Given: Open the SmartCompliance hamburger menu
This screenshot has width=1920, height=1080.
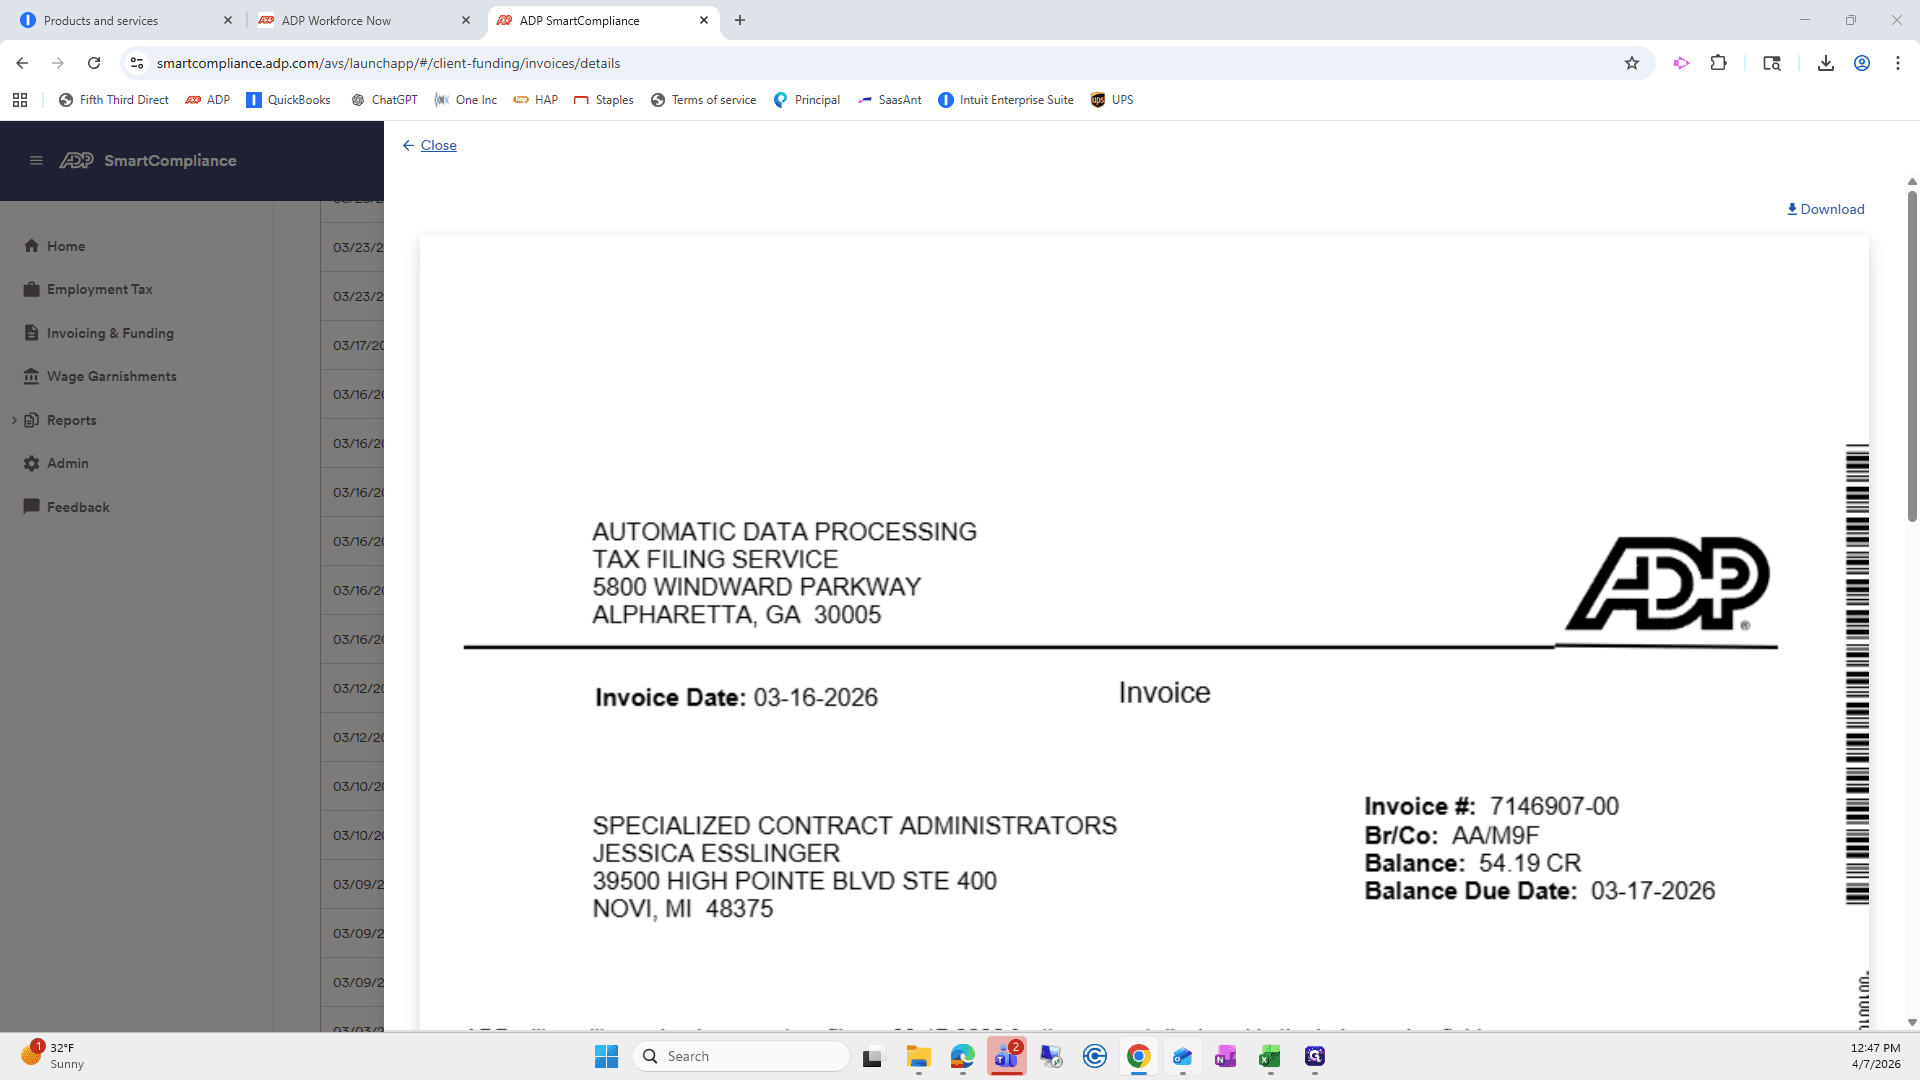Looking at the screenshot, I should point(36,160).
